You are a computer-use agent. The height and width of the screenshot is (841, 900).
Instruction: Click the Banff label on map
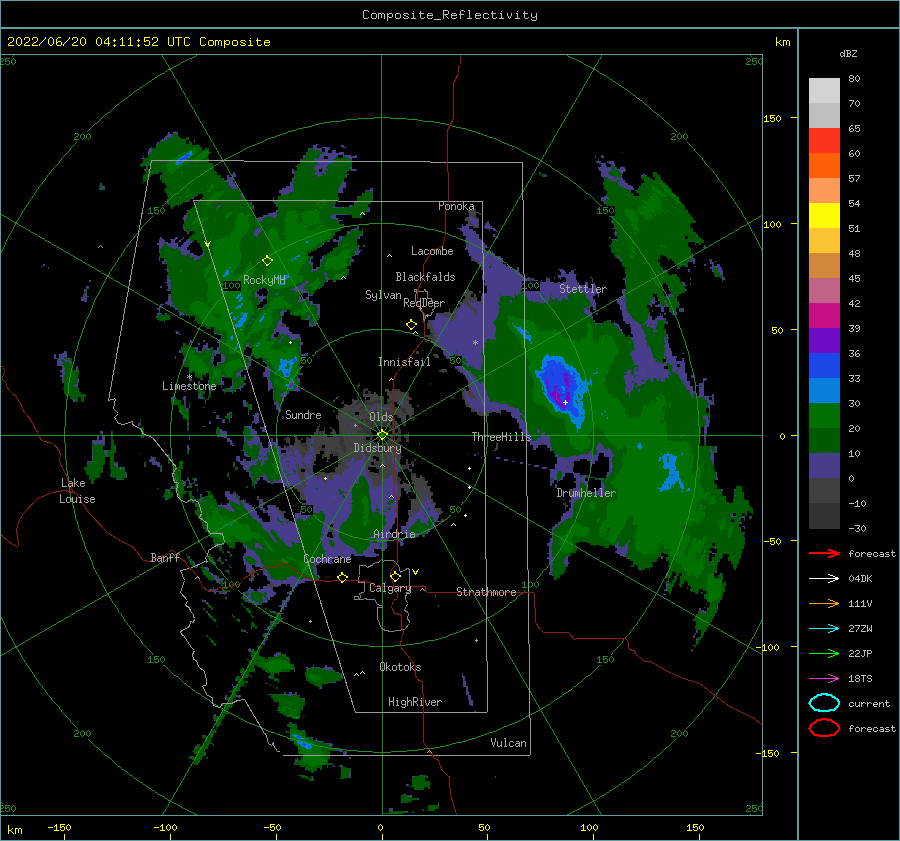(165, 557)
